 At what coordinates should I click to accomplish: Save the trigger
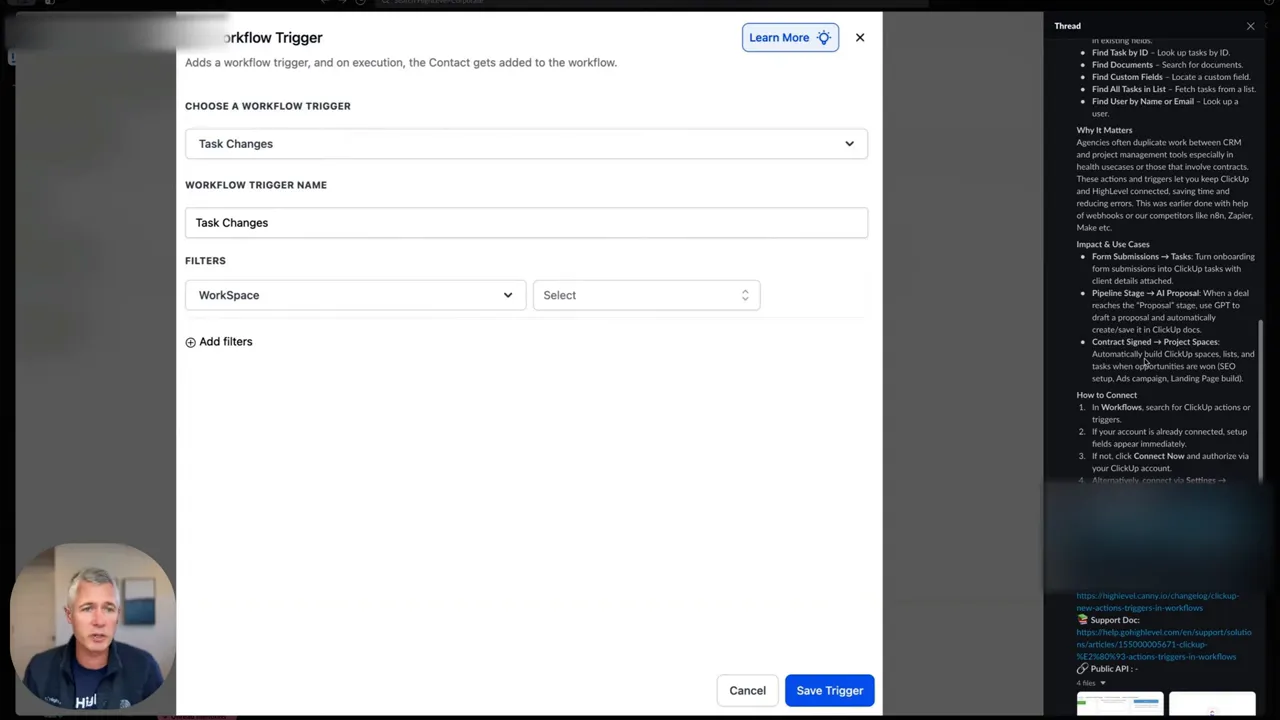829,691
